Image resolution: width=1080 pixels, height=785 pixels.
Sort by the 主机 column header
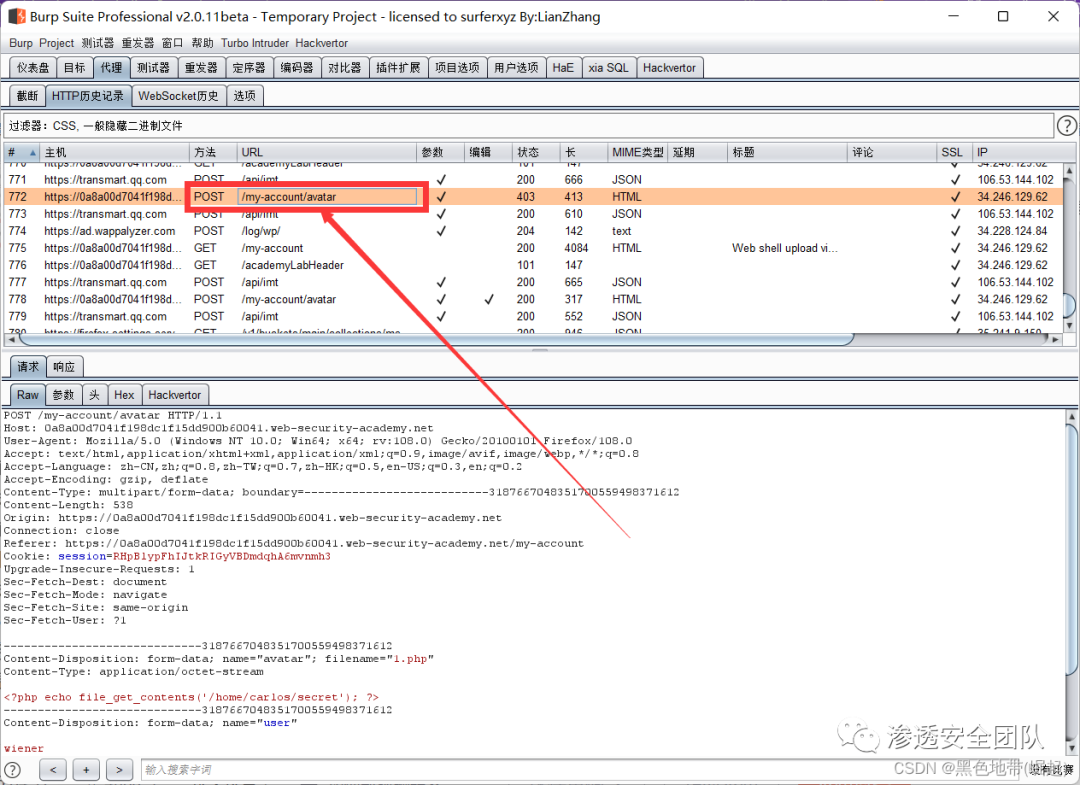tap(114, 152)
